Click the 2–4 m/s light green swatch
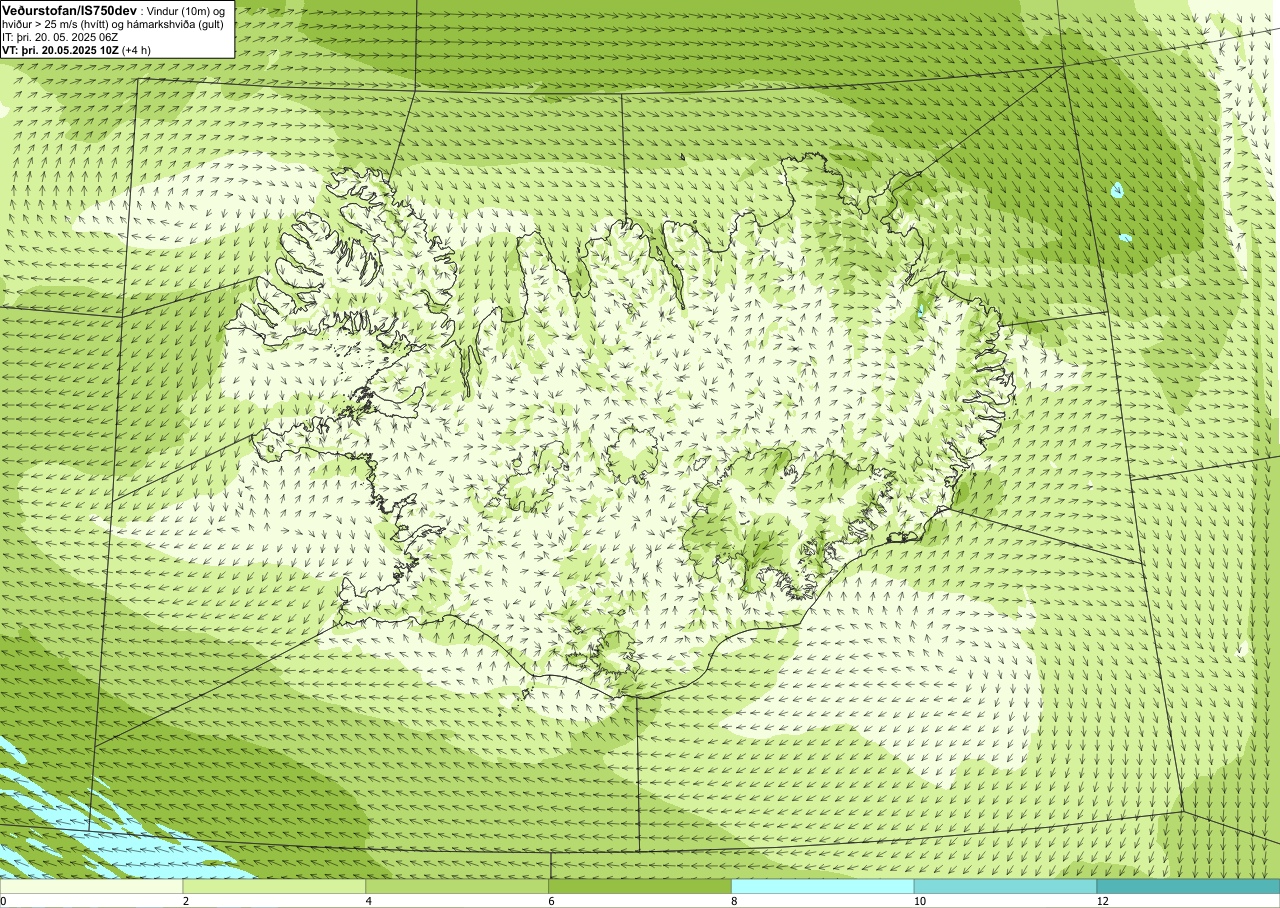The width and height of the screenshot is (1280, 908). (x=274, y=886)
